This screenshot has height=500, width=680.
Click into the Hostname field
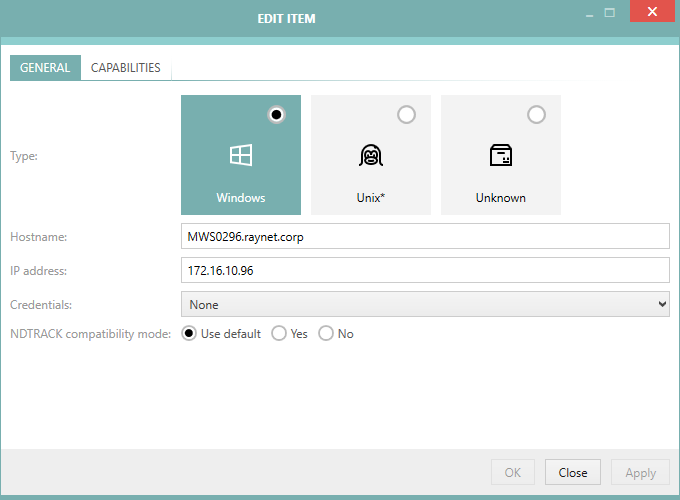click(425, 236)
